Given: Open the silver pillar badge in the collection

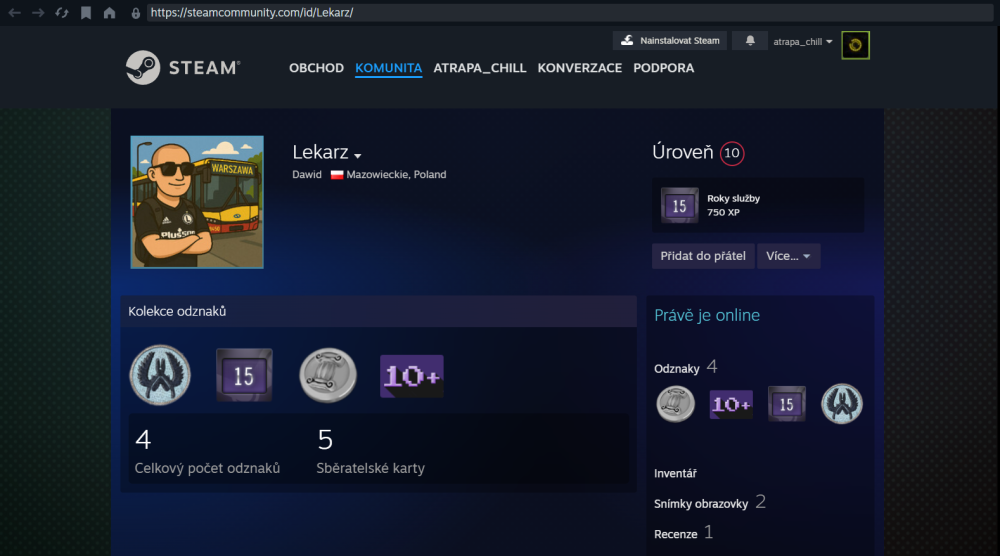Looking at the screenshot, I should coord(328,375).
